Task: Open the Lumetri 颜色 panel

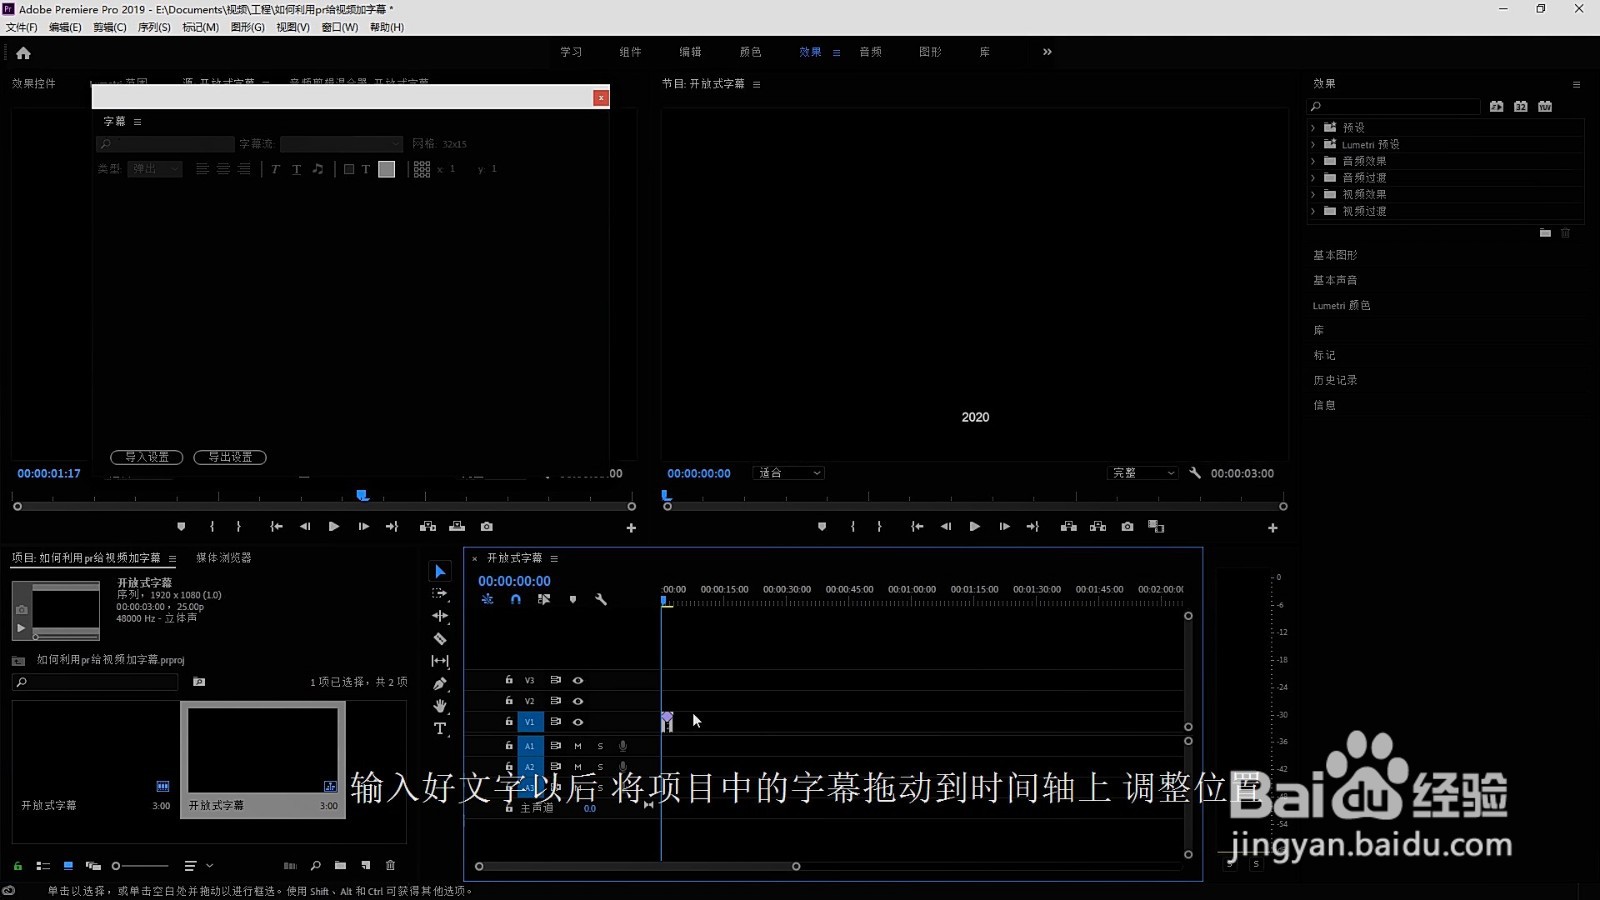Action: [x=1341, y=305]
